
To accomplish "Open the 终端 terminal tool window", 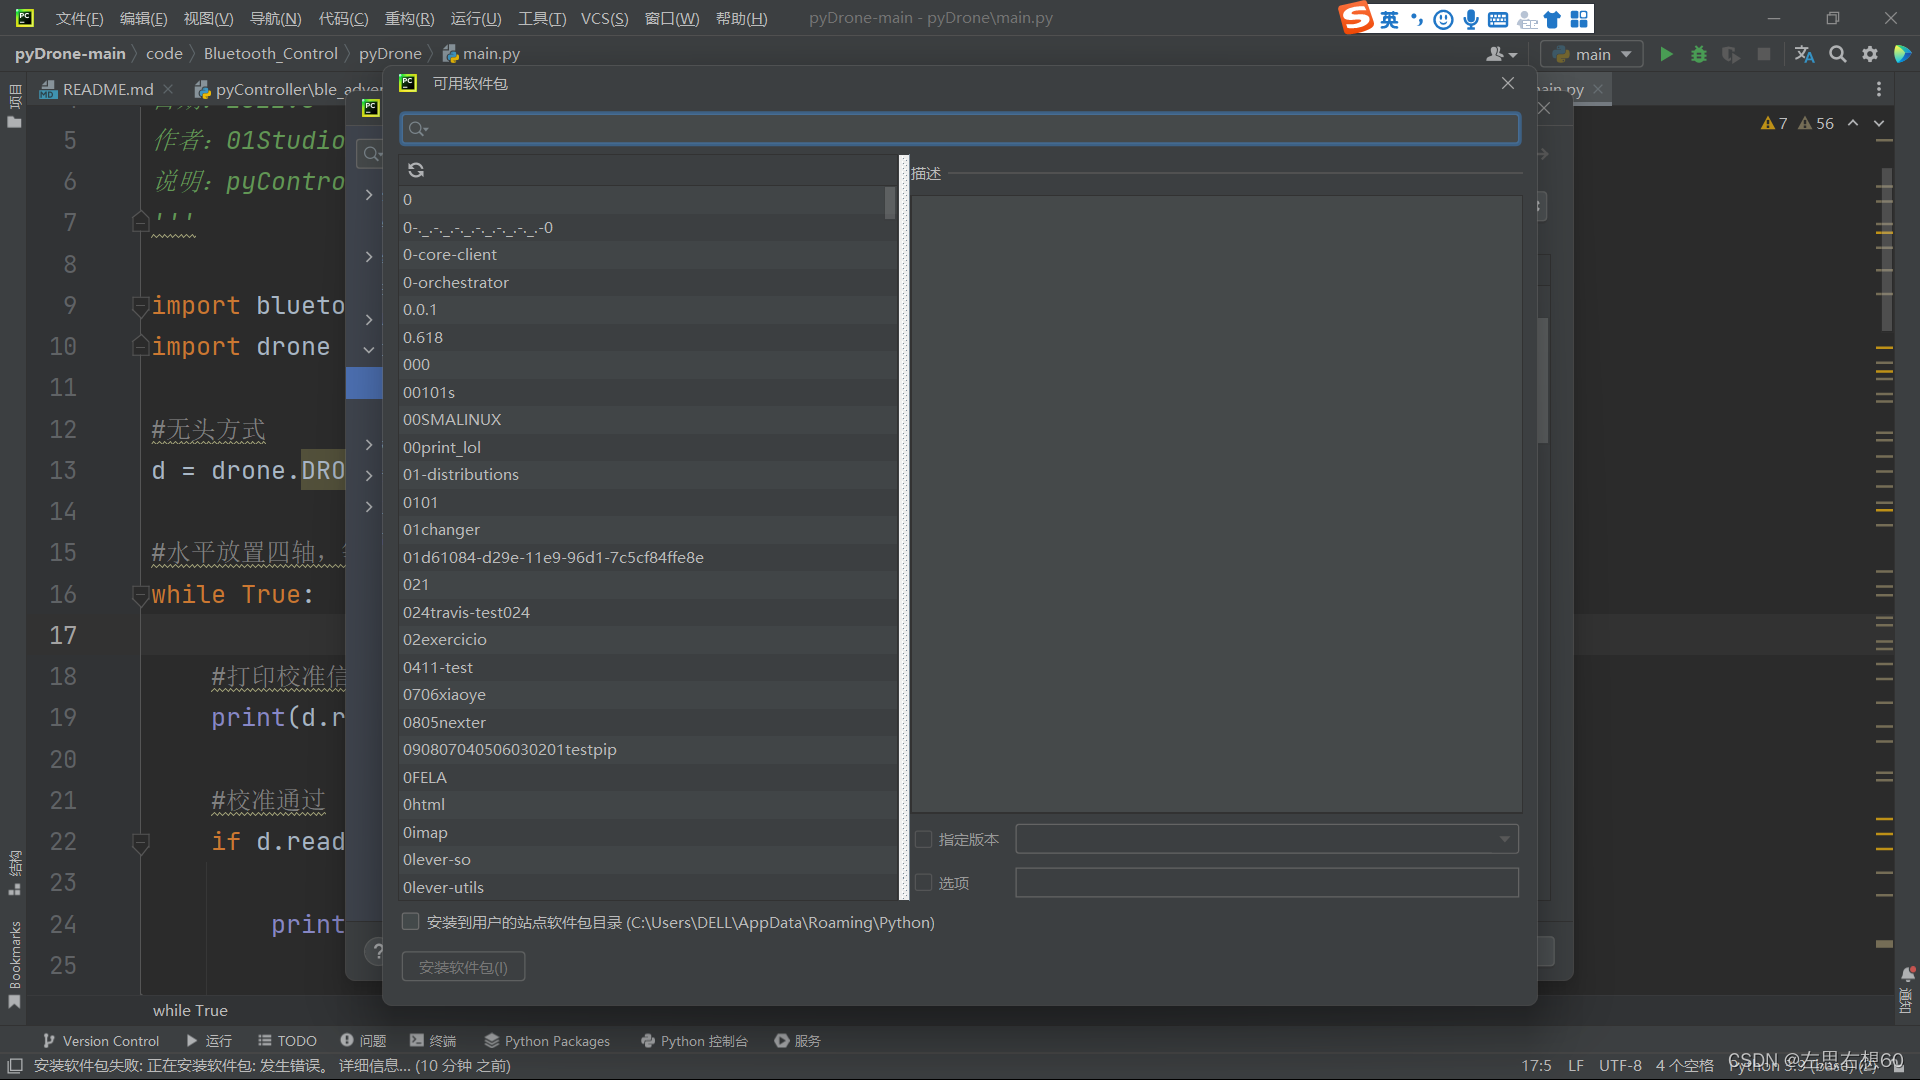I will coord(432,1041).
